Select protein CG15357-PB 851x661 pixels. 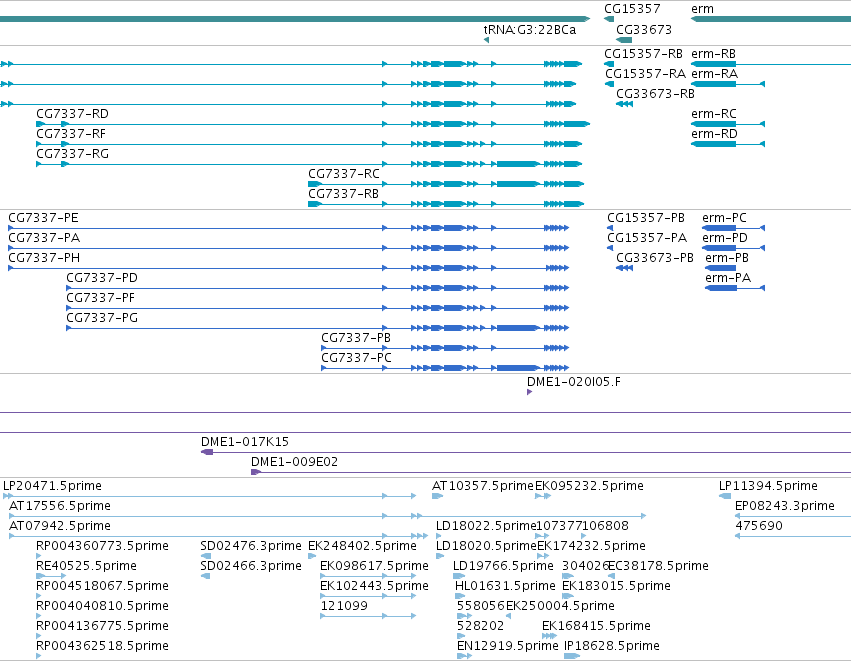tap(646, 218)
